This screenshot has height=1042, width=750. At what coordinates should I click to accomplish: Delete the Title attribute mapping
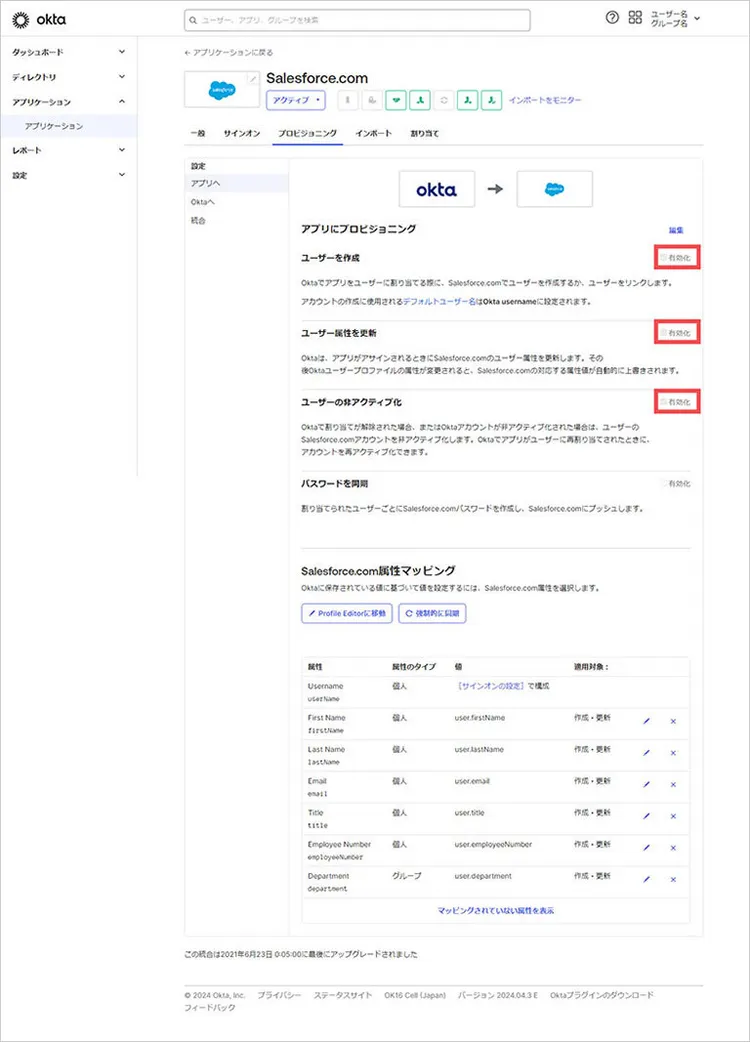point(673,816)
